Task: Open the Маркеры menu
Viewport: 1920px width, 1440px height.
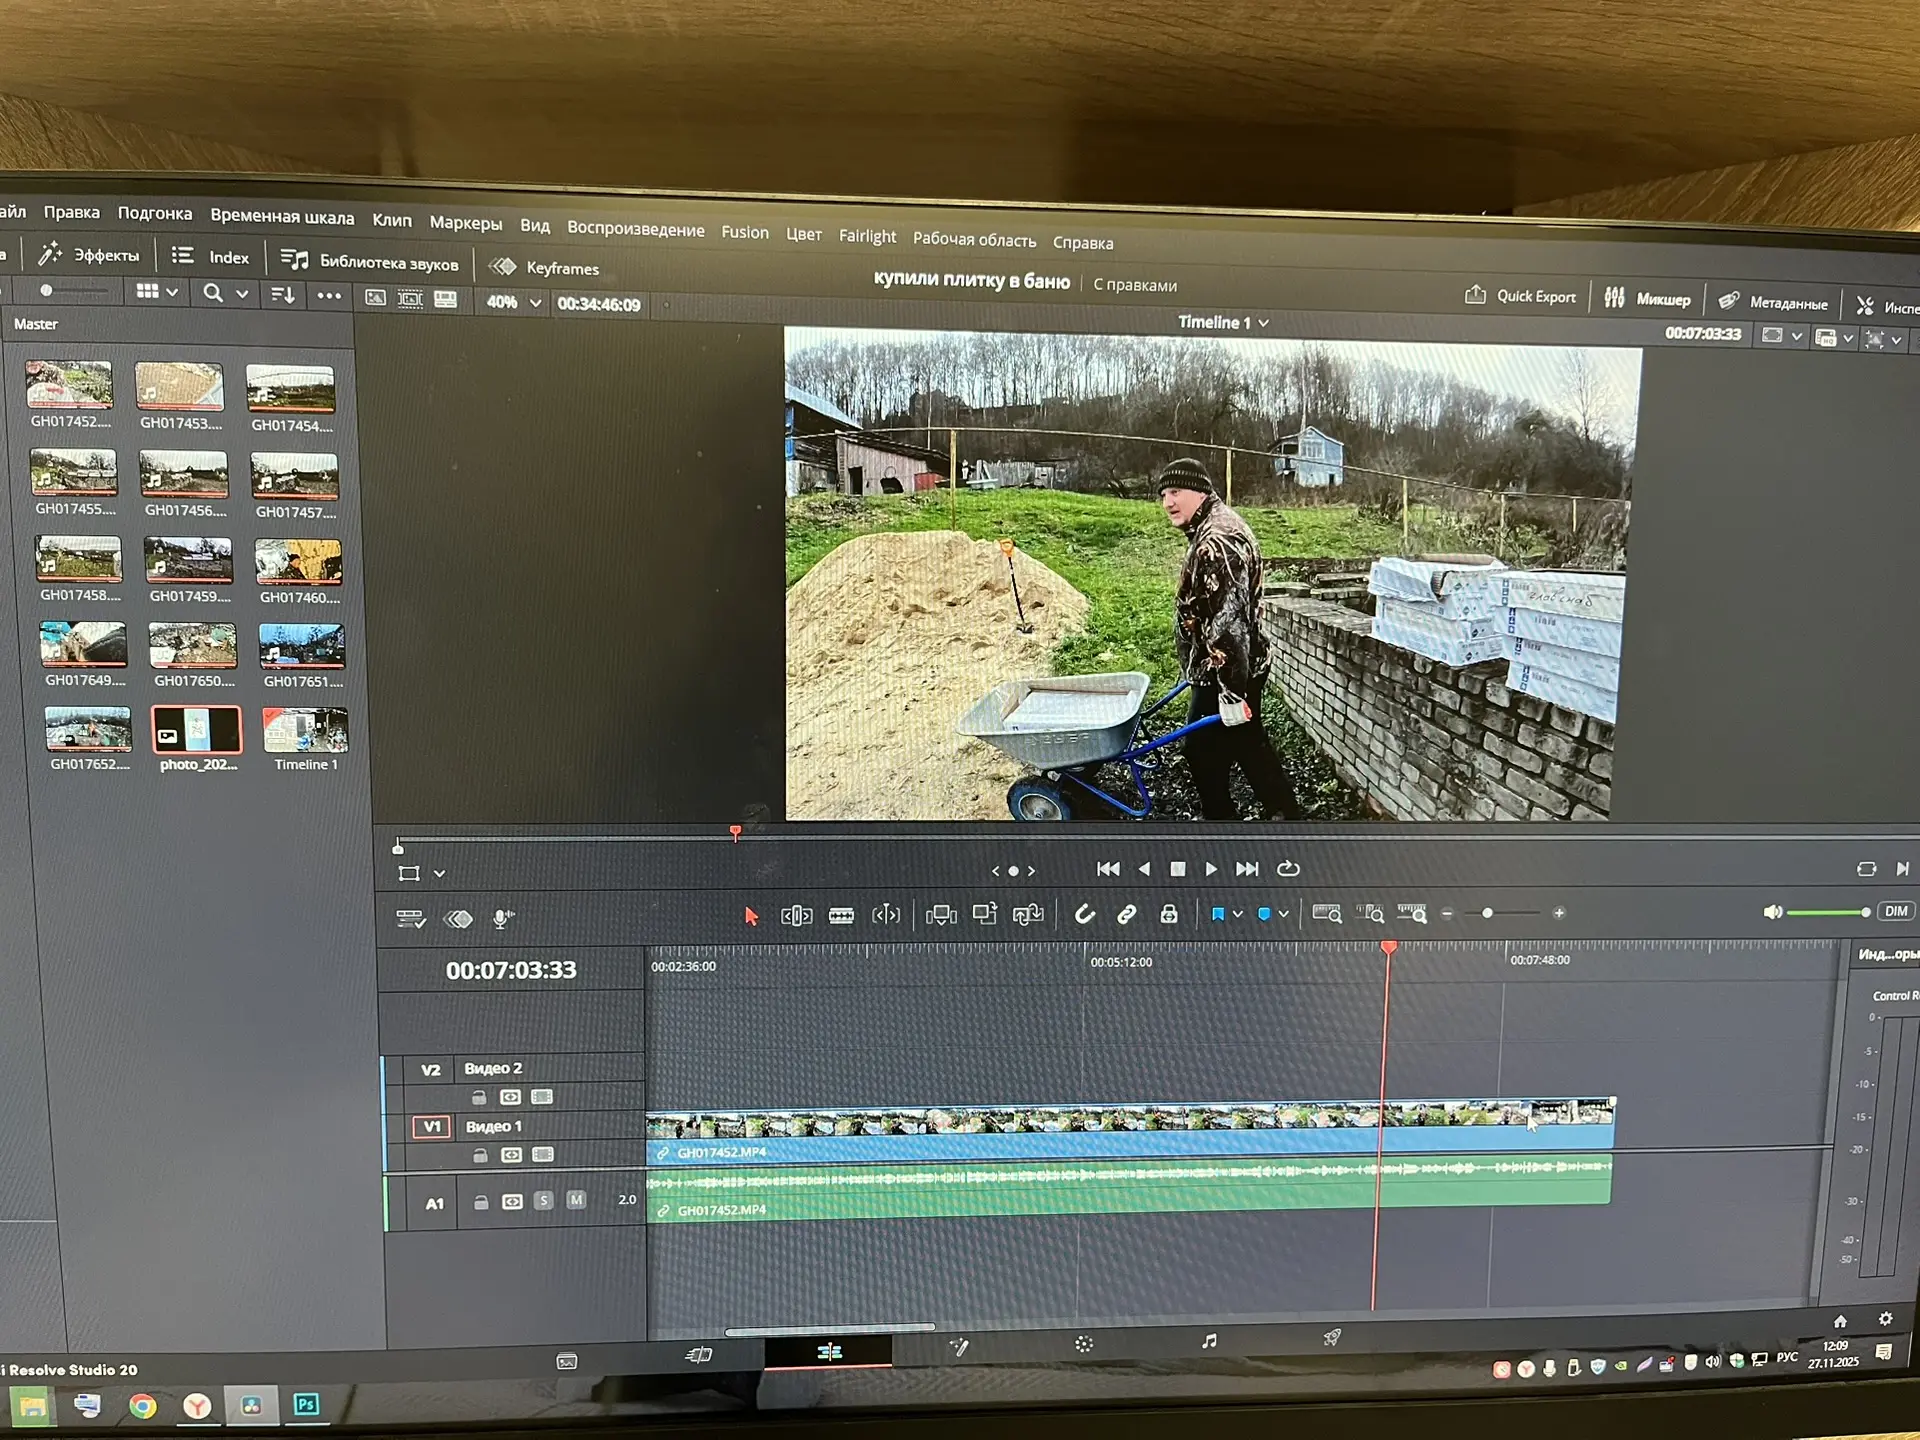Action: coord(465,223)
